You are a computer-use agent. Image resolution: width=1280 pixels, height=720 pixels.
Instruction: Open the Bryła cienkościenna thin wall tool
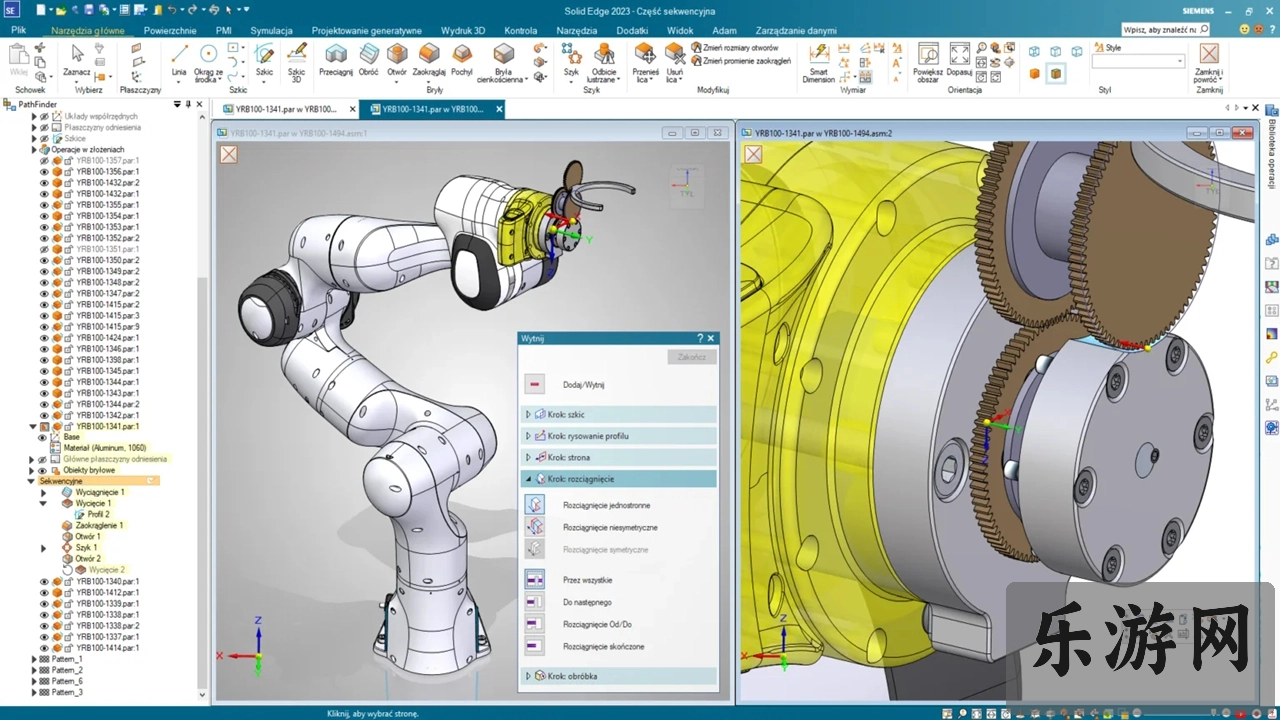503,61
